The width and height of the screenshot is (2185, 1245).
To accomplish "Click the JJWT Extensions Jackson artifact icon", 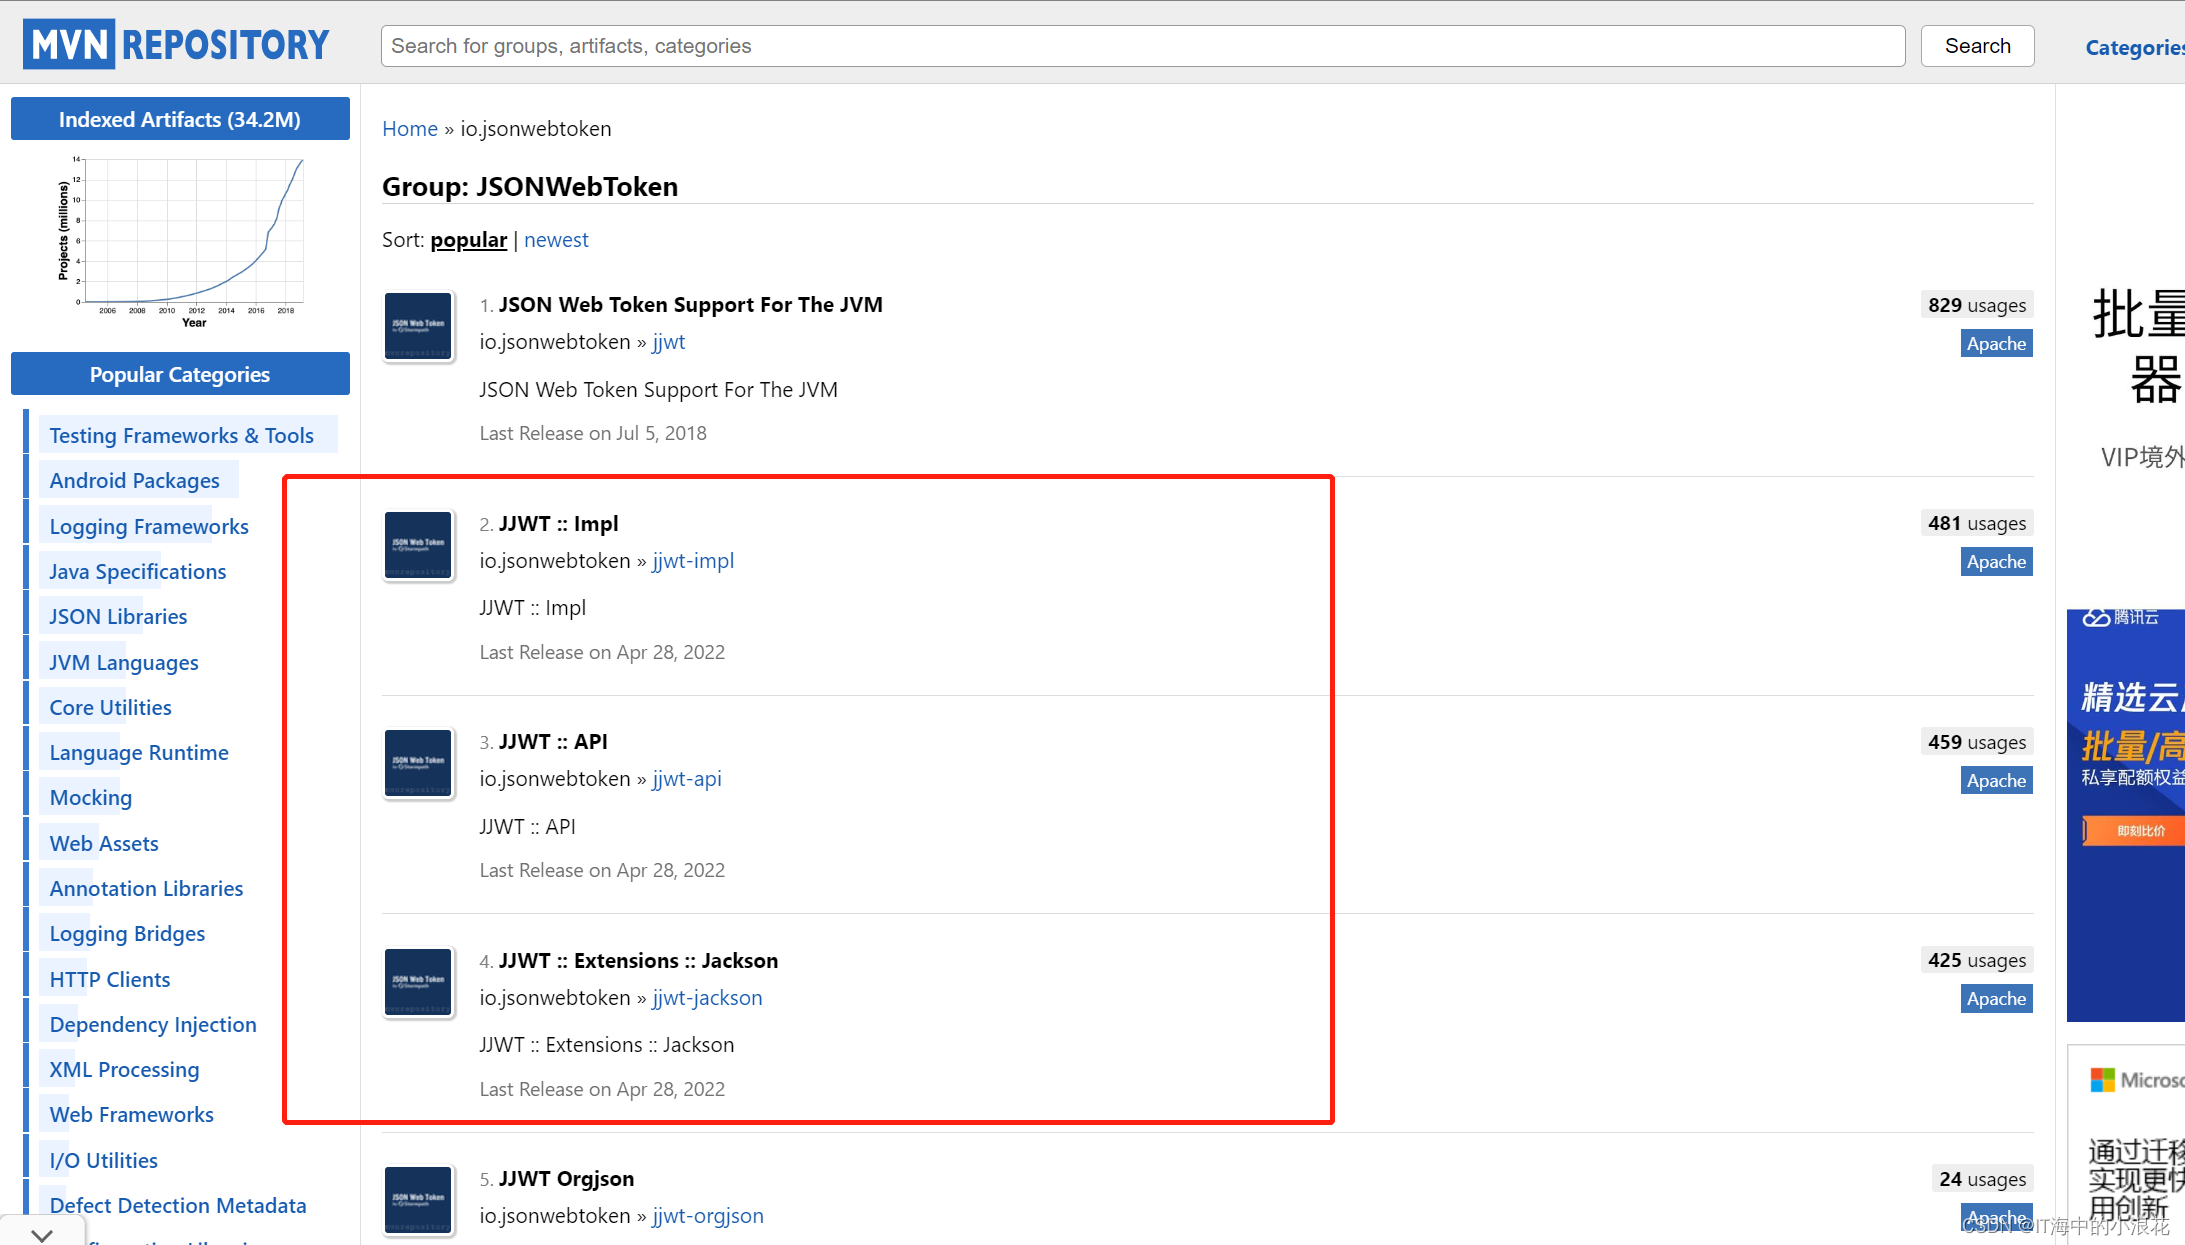I will click(x=419, y=982).
